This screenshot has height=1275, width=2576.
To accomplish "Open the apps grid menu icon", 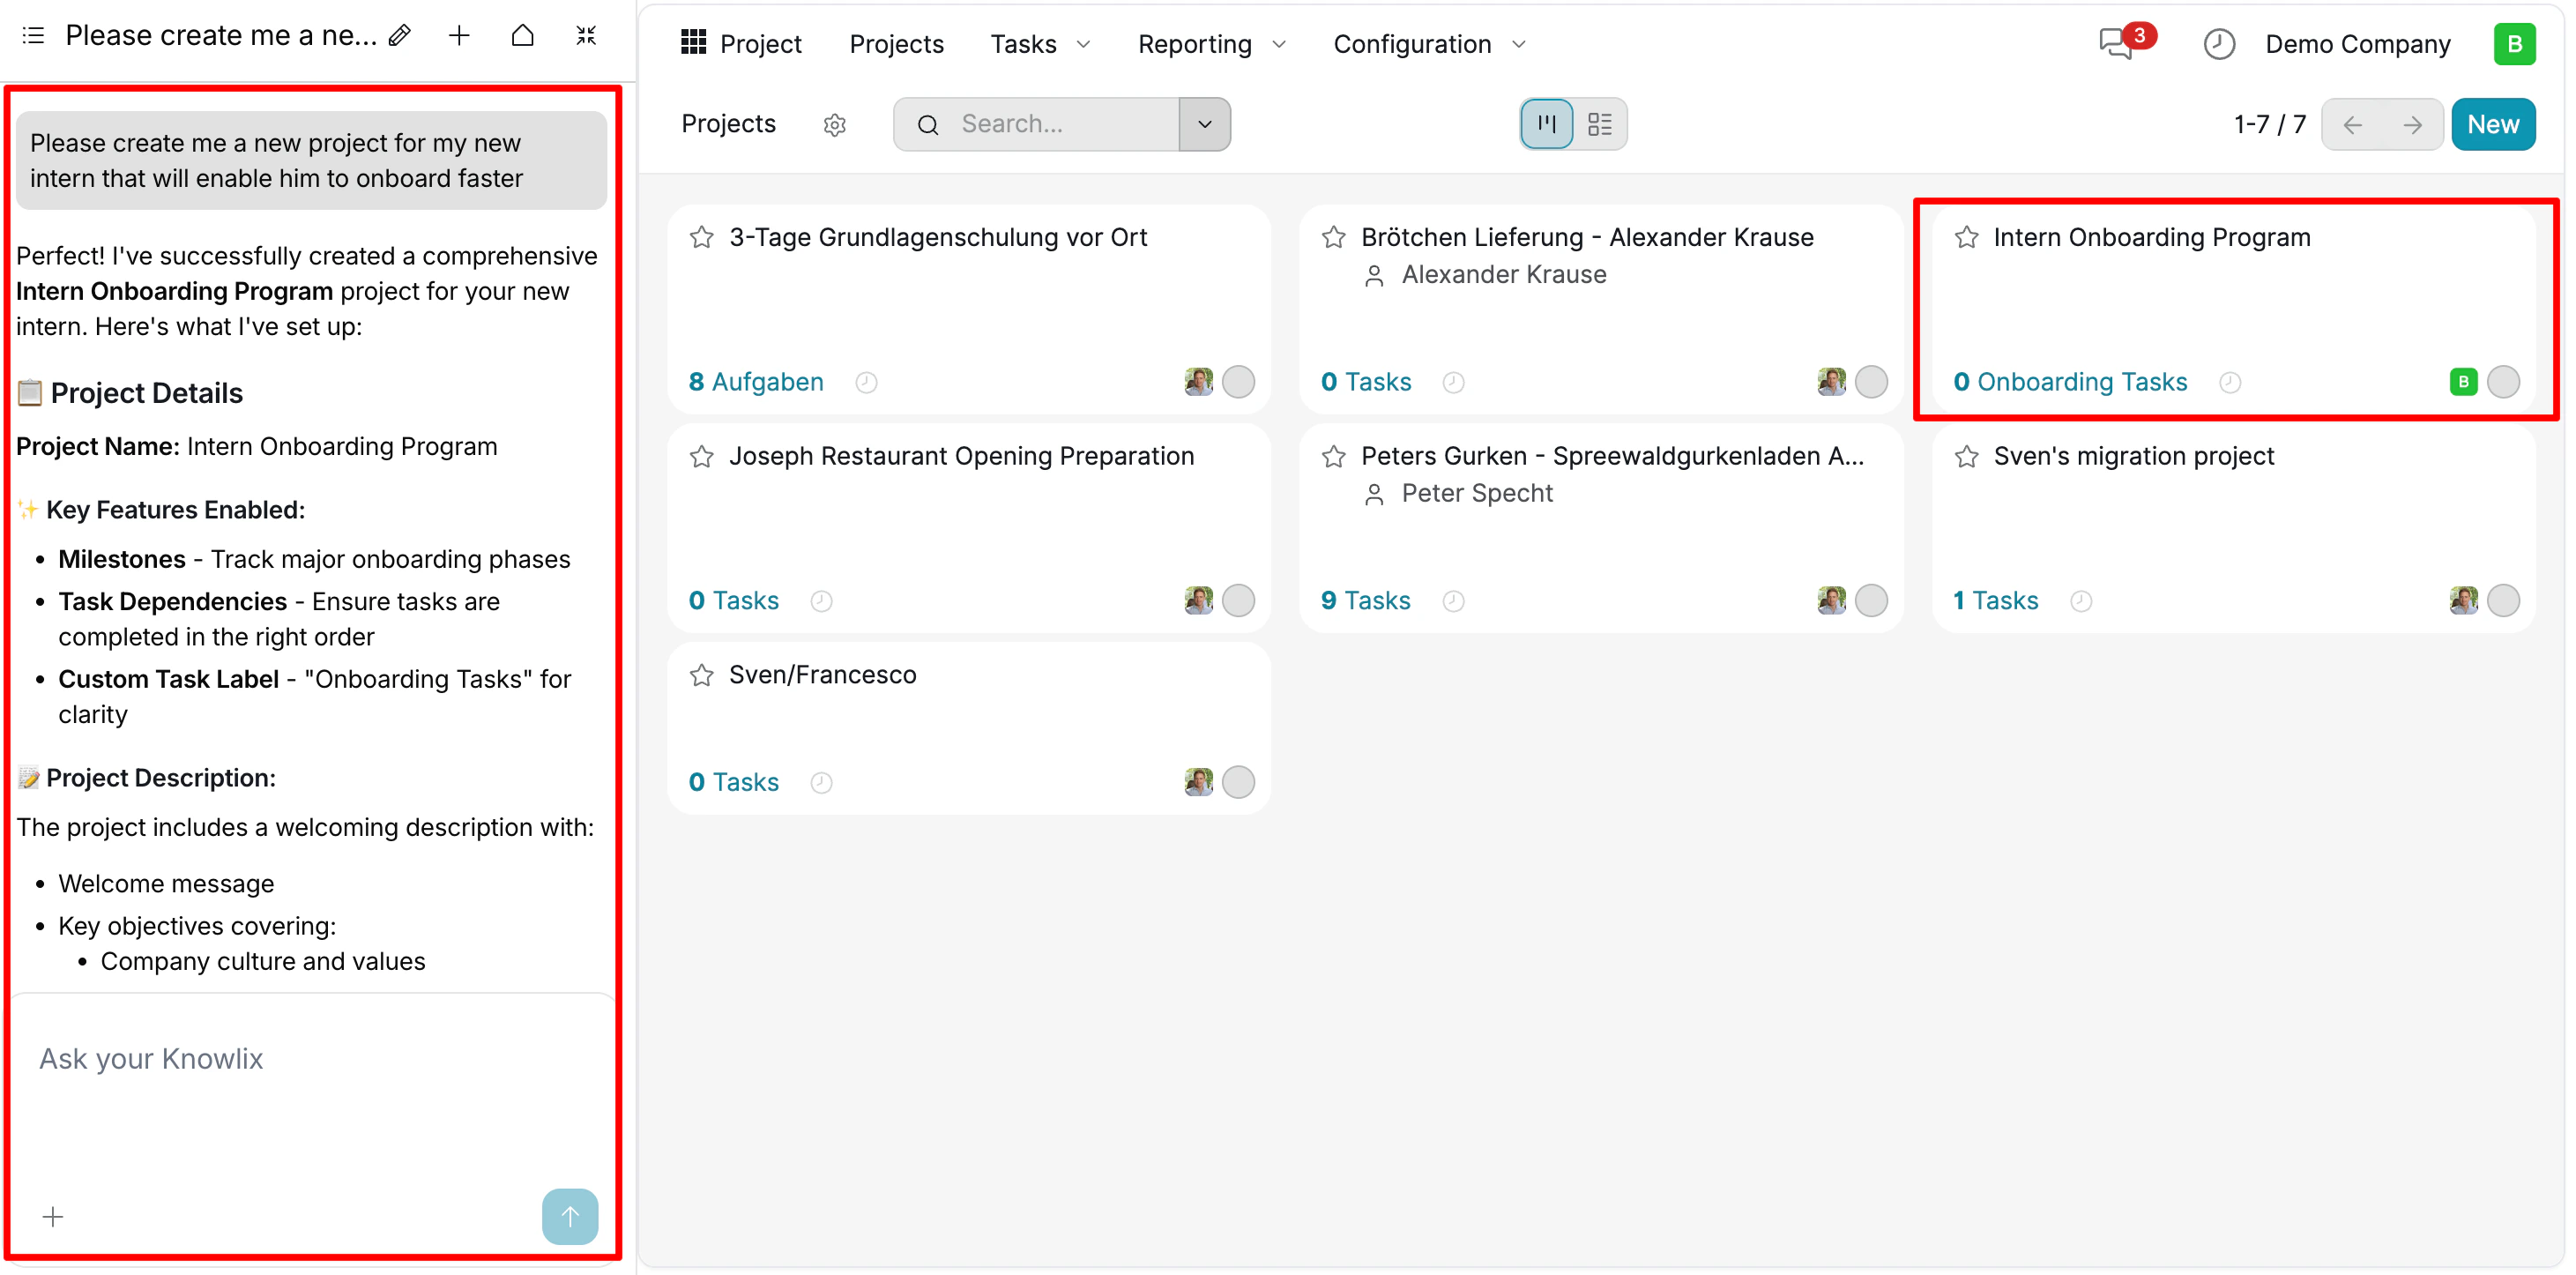I will point(693,43).
